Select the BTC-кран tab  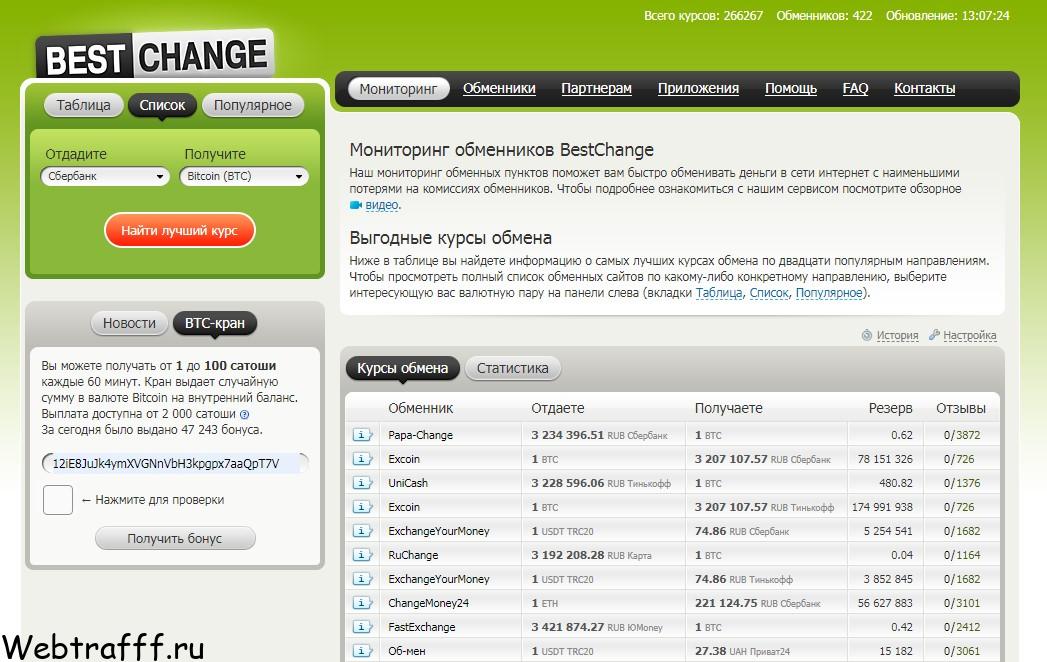coord(215,323)
